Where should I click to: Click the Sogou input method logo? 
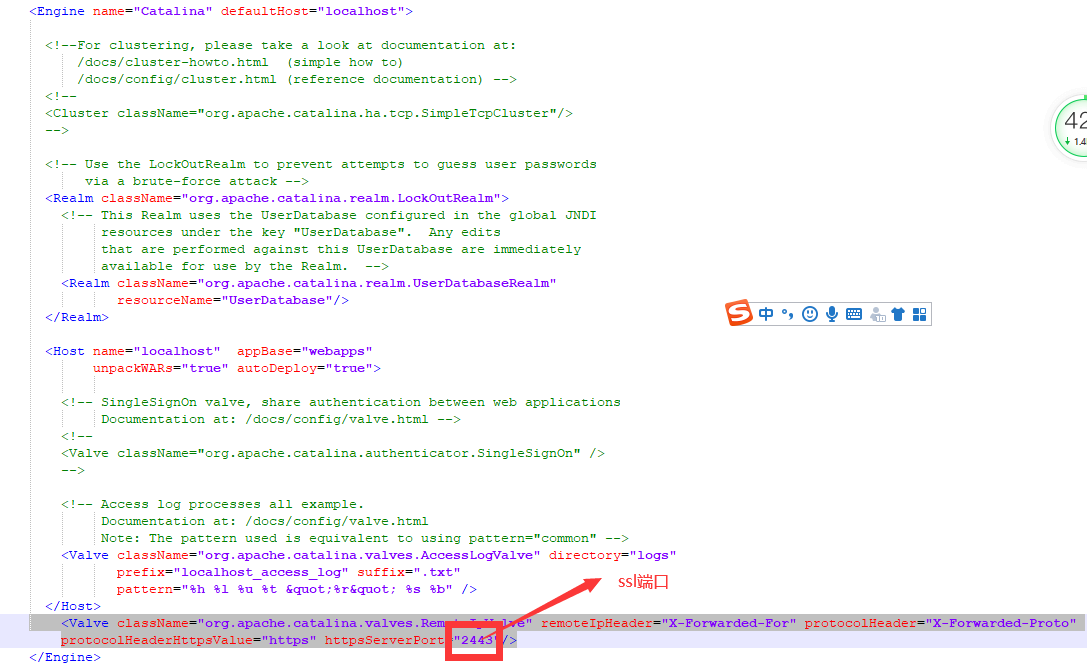click(x=740, y=313)
